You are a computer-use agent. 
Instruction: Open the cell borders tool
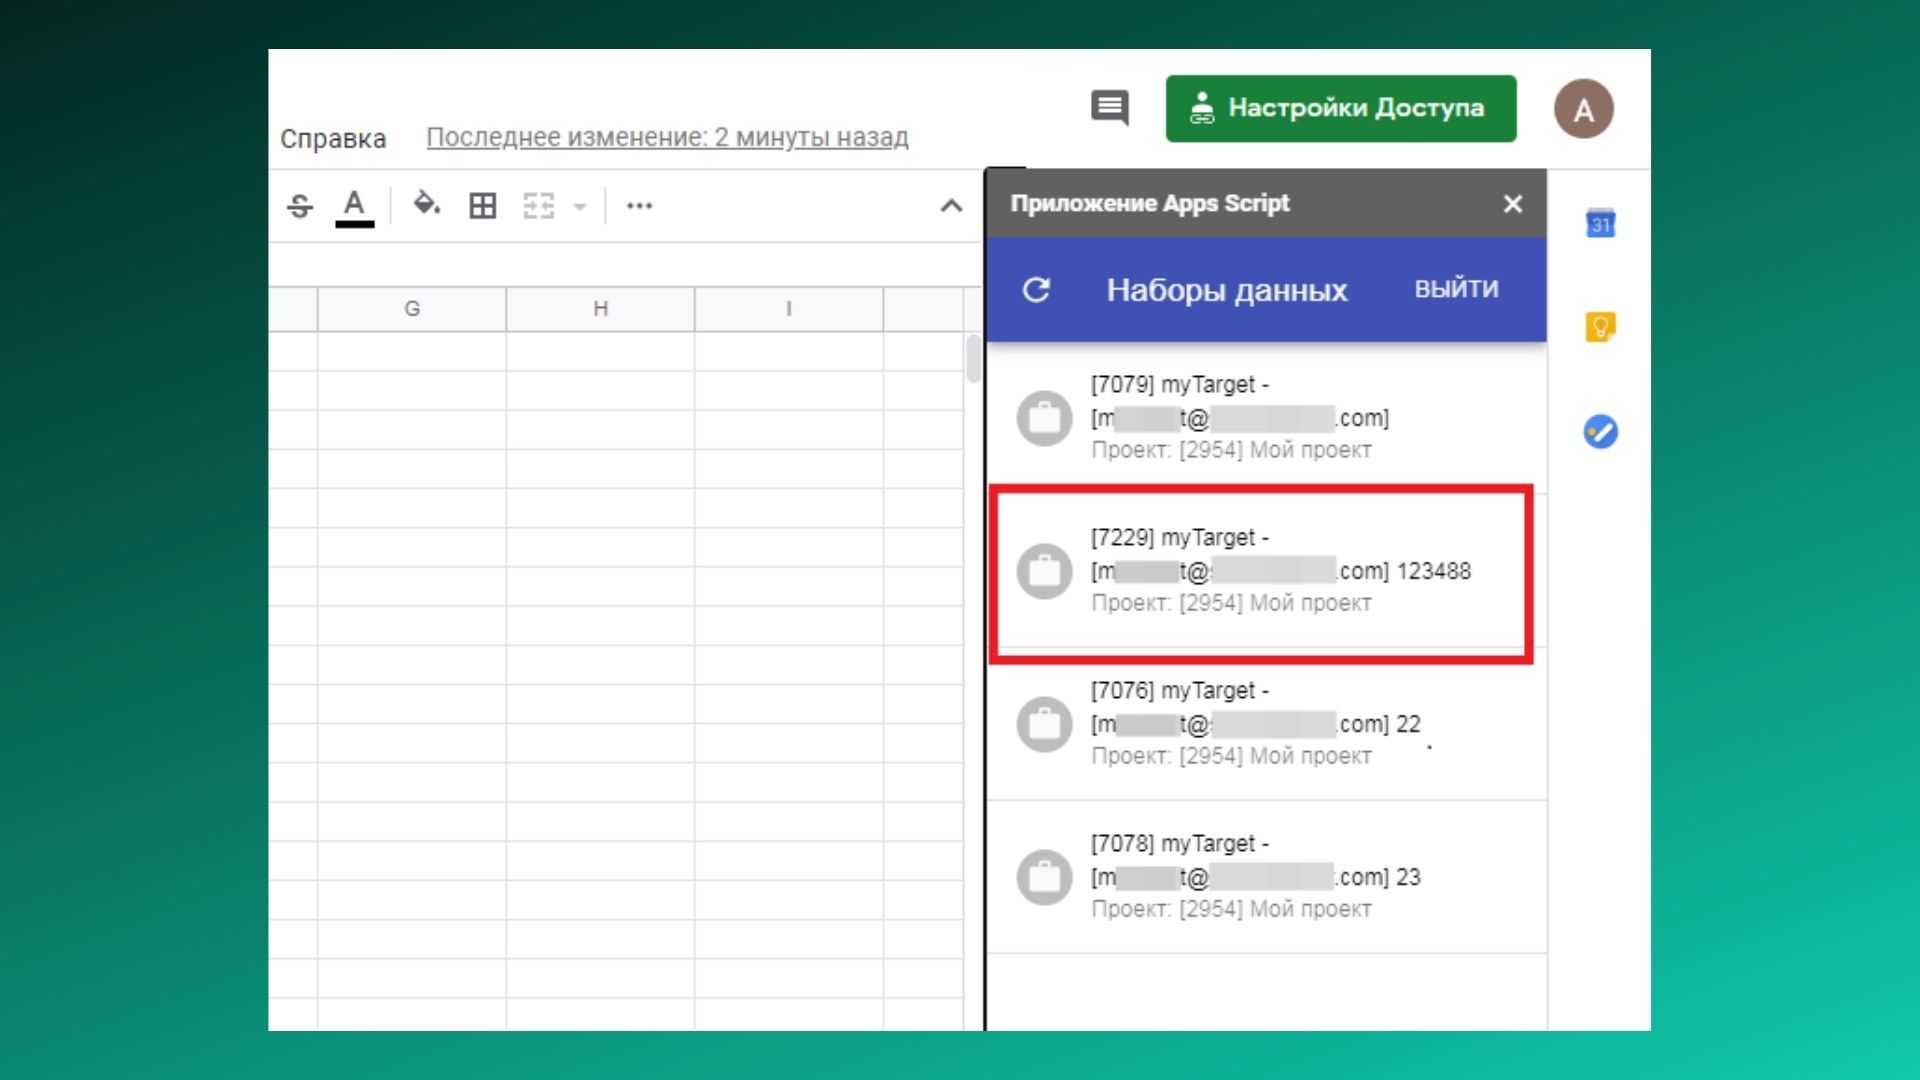click(483, 206)
